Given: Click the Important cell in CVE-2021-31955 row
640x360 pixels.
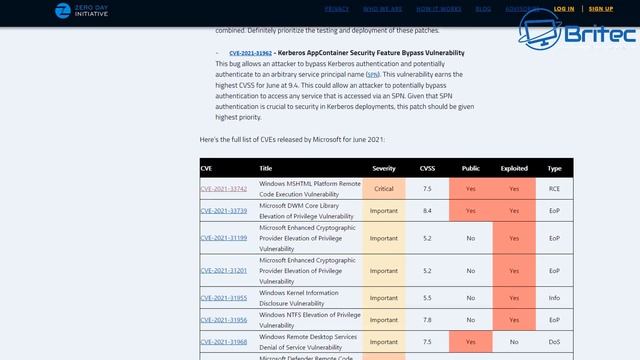Looking at the screenshot, I should 384,298.
